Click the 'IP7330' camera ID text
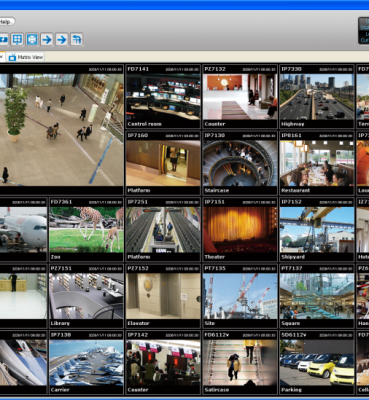The image size is (369, 400). click(291, 69)
